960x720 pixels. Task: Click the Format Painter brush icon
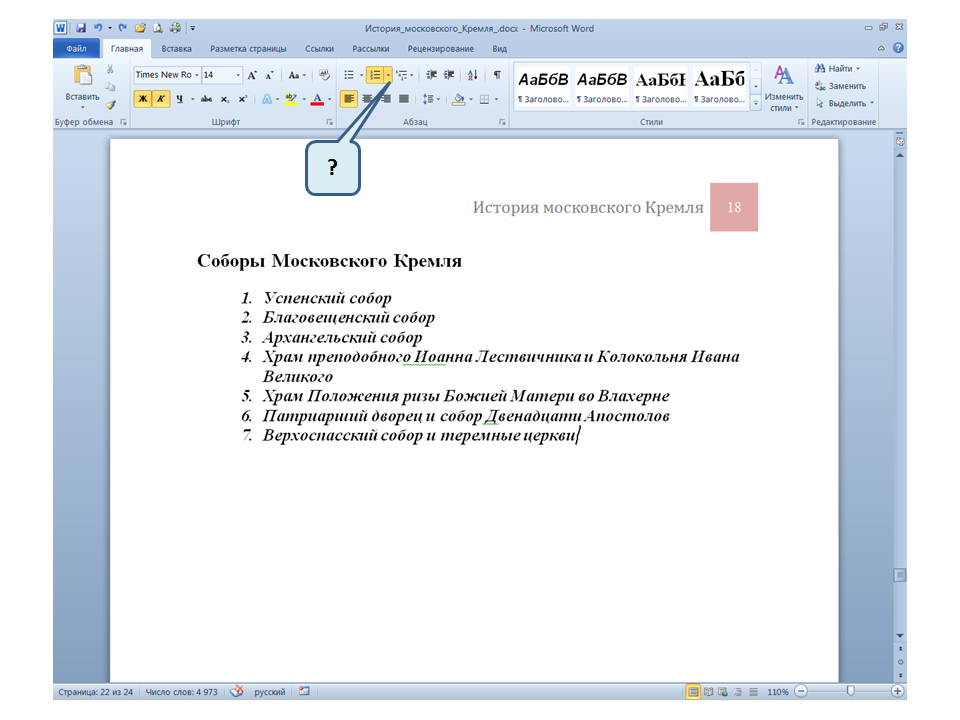coord(111,103)
